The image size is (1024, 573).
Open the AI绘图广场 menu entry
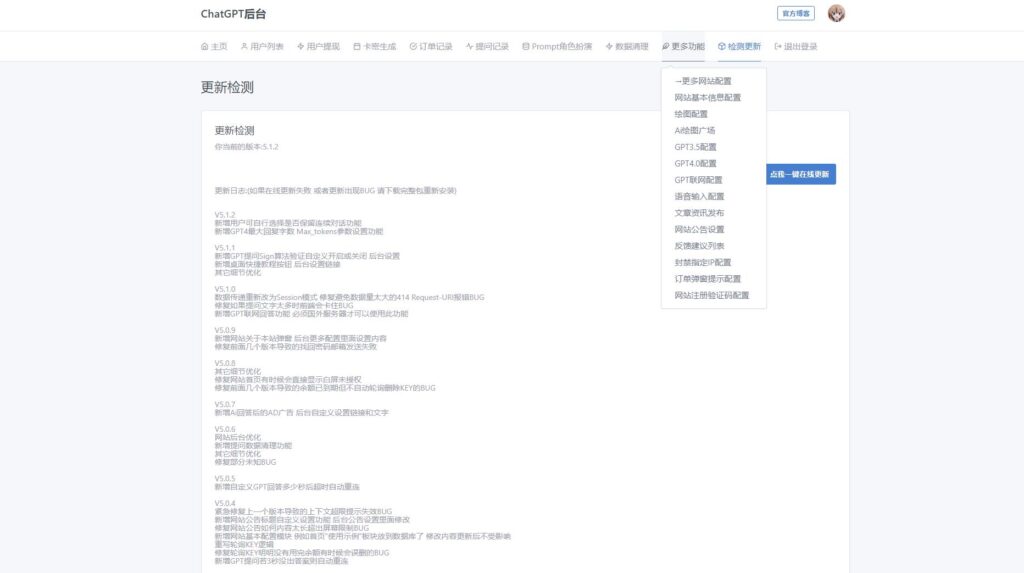tap(695, 131)
